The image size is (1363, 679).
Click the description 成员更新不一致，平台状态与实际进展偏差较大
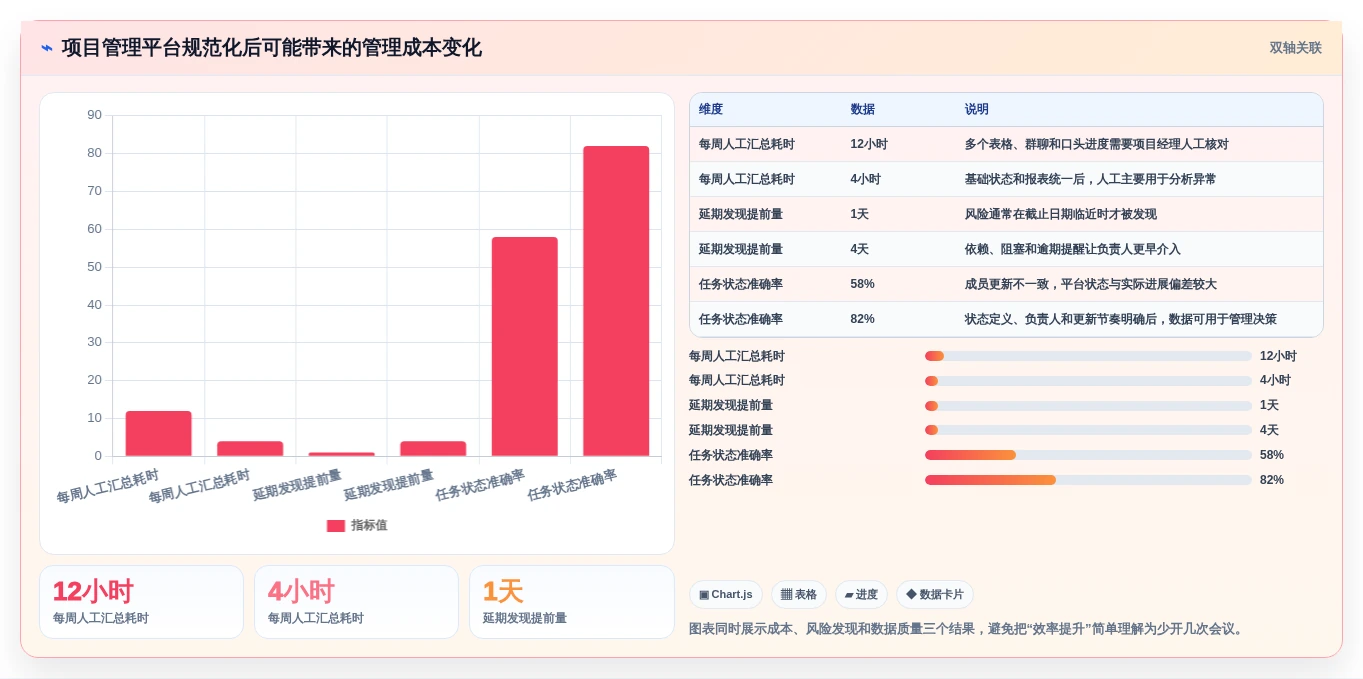(x=1091, y=284)
